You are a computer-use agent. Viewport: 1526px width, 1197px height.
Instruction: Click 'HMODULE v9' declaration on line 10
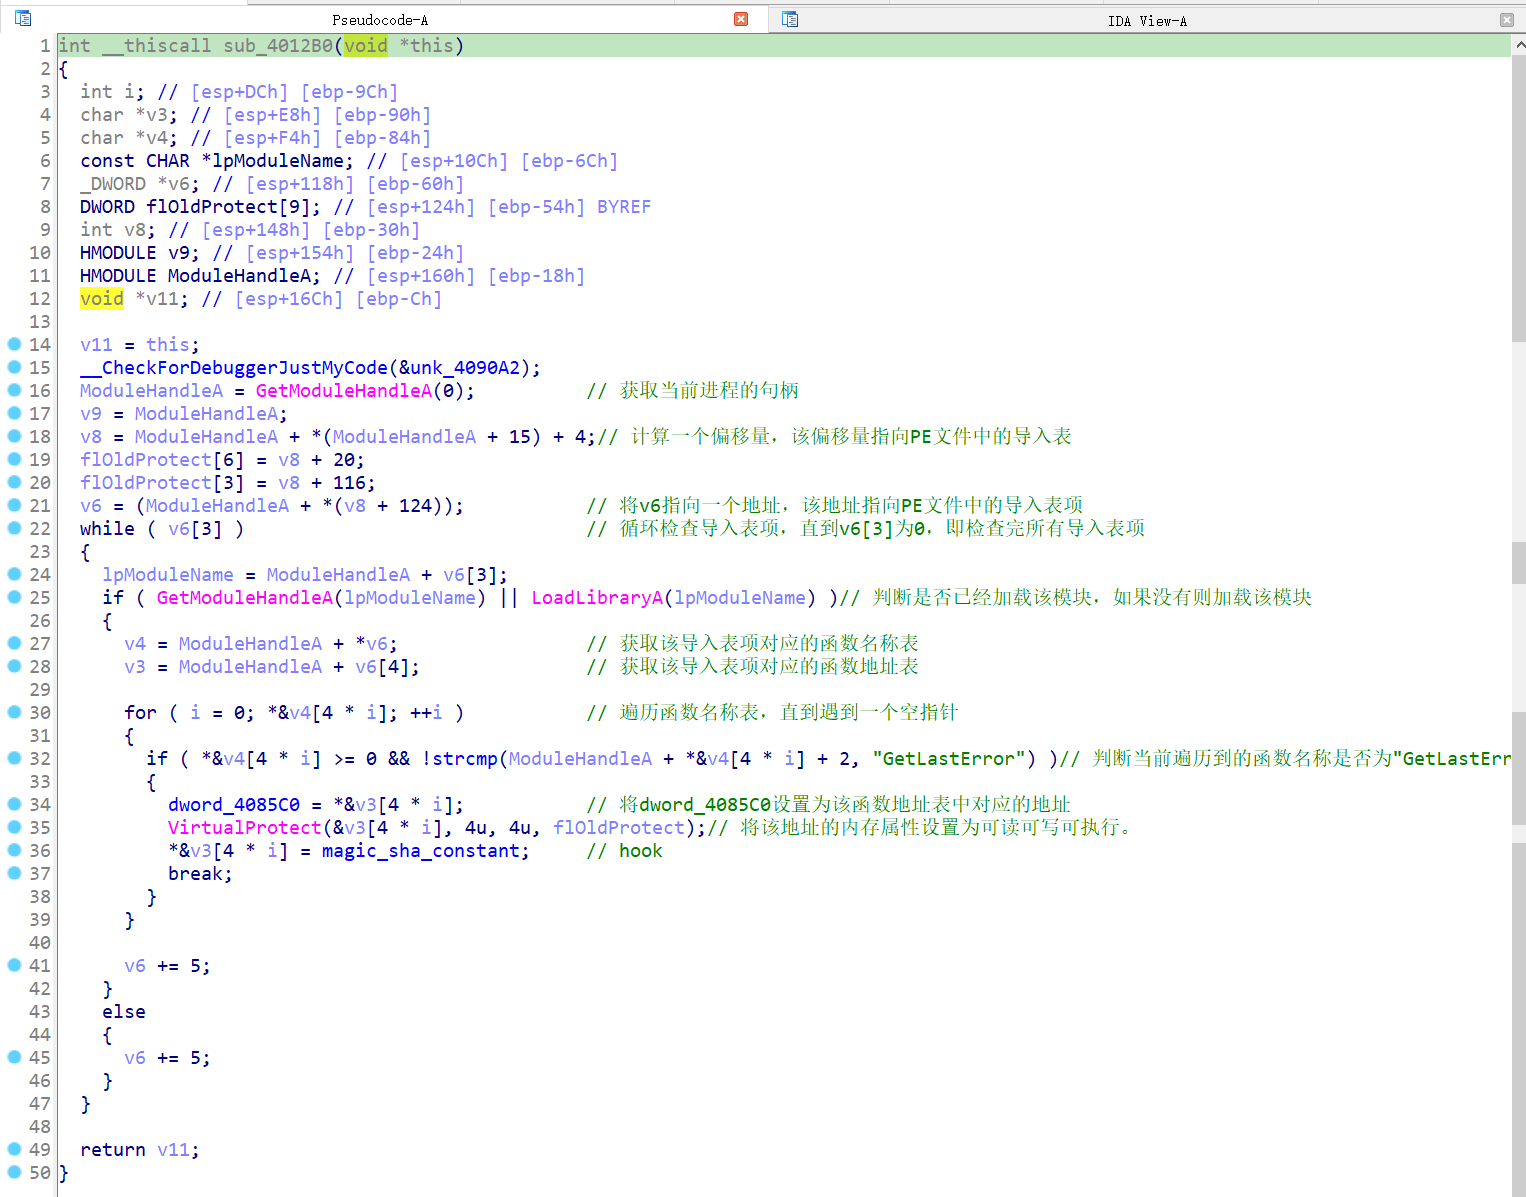140,252
